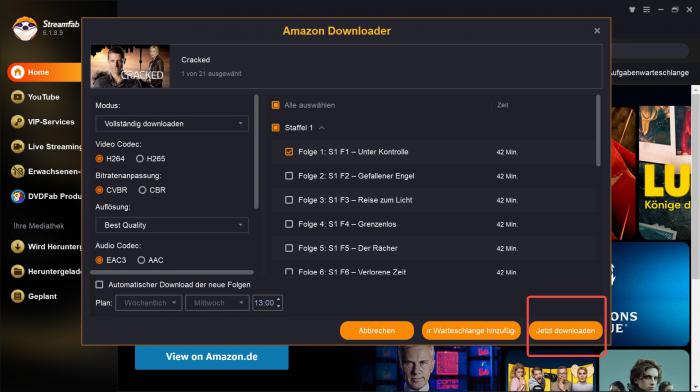
Task: Click the Cracked series thumbnail
Action: point(130,66)
